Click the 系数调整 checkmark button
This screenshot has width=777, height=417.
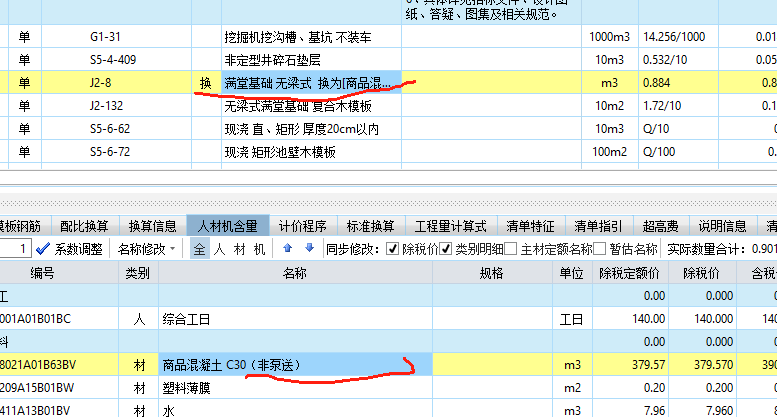pos(69,249)
